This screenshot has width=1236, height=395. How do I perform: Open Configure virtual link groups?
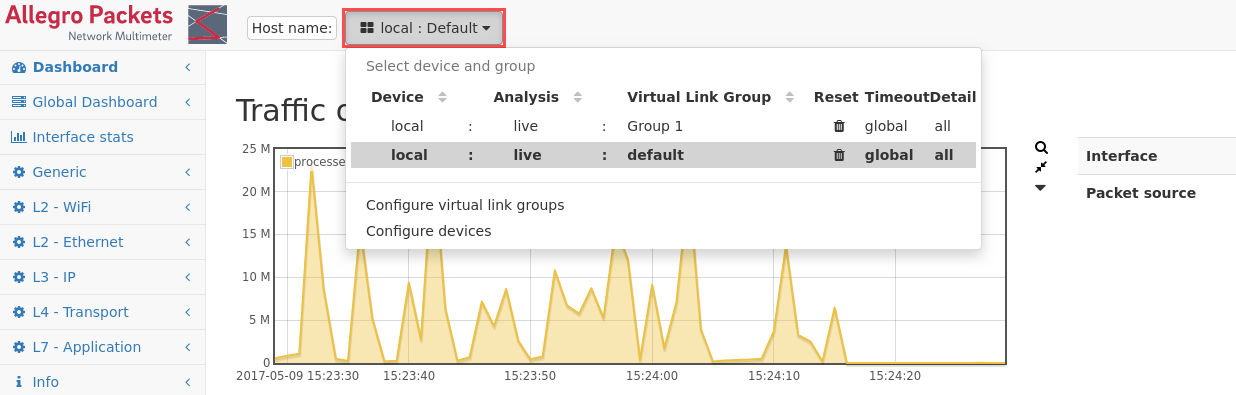click(465, 205)
